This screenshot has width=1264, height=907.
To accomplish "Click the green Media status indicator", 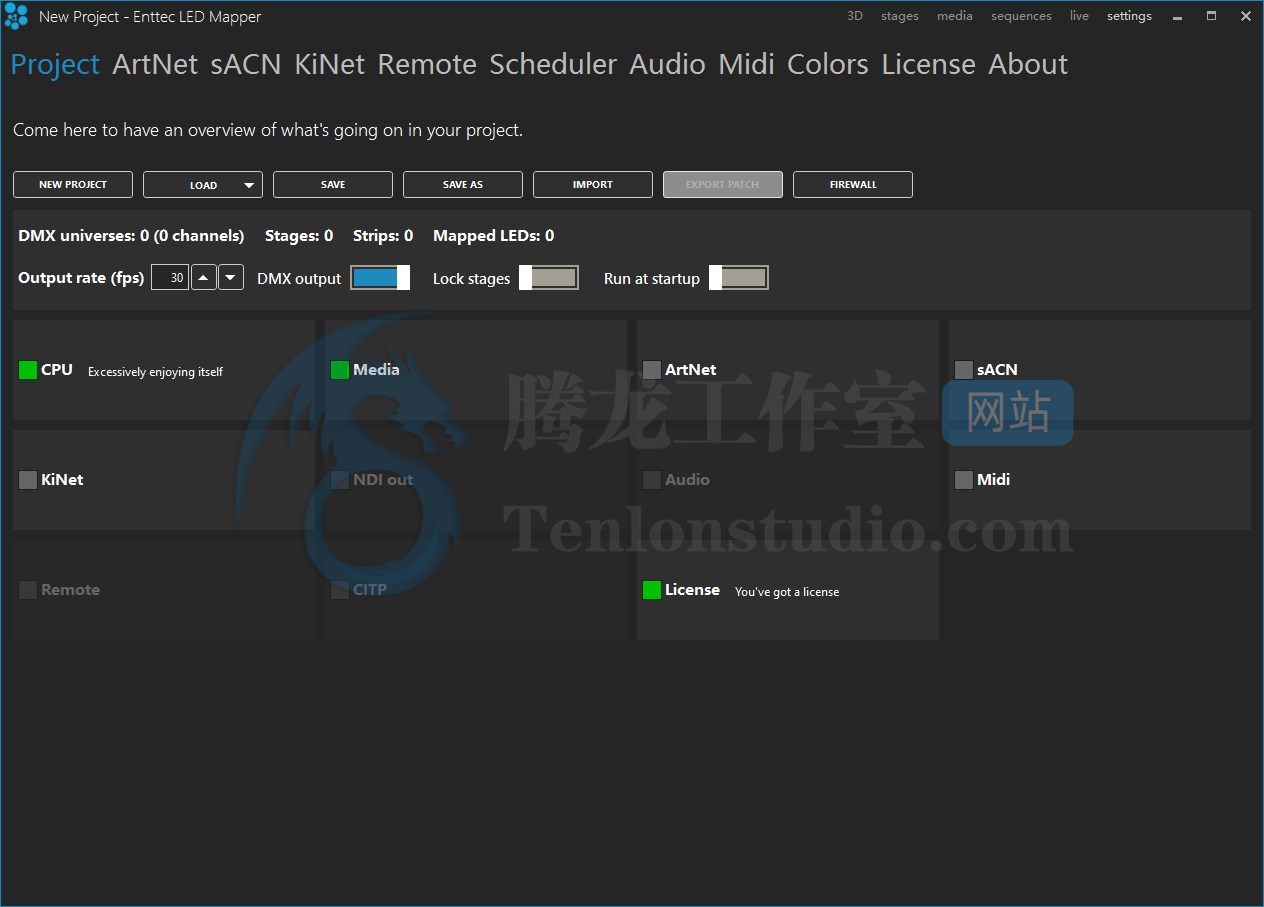I will [x=340, y=370].
